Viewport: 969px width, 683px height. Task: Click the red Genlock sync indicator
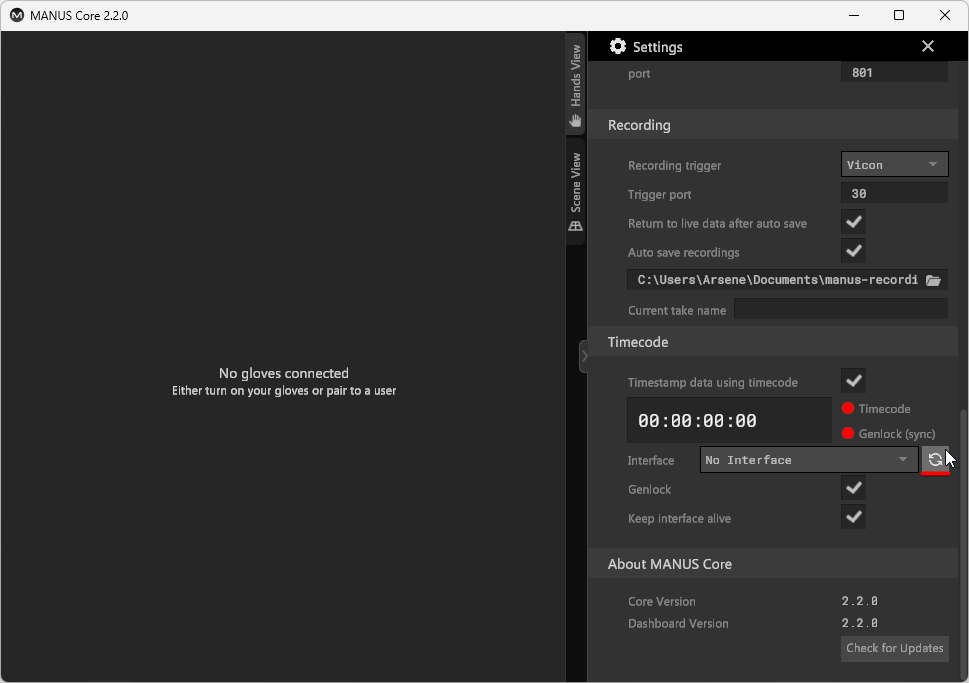tap(849, 433)
